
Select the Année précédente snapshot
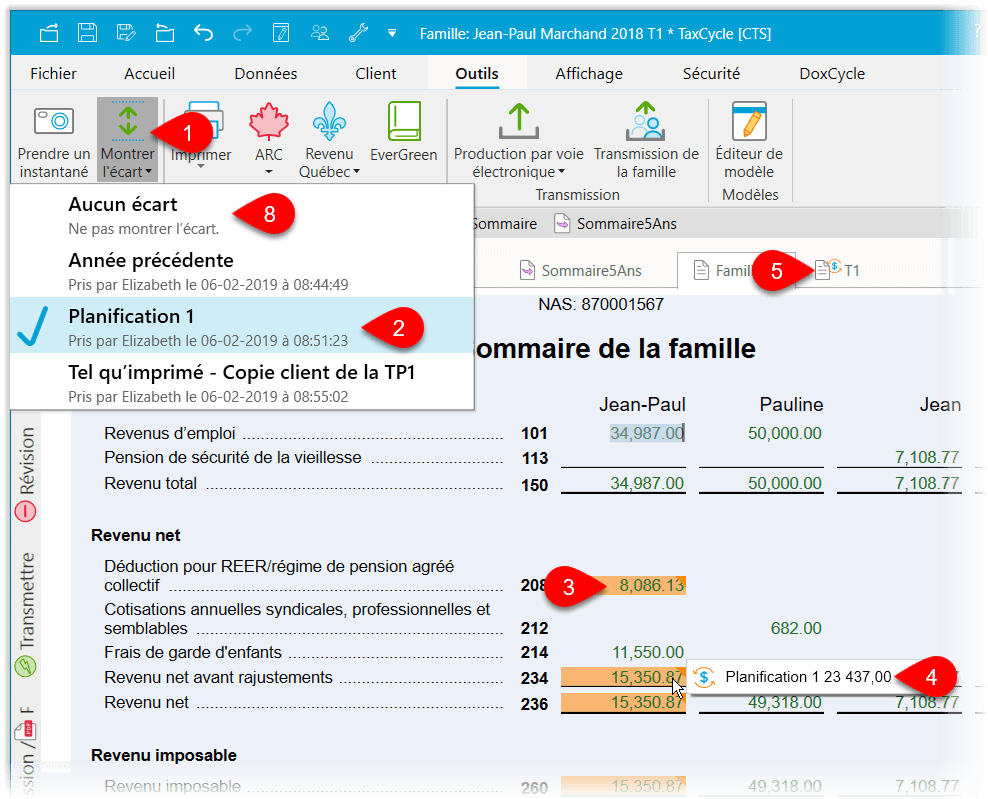pos(242,270)
